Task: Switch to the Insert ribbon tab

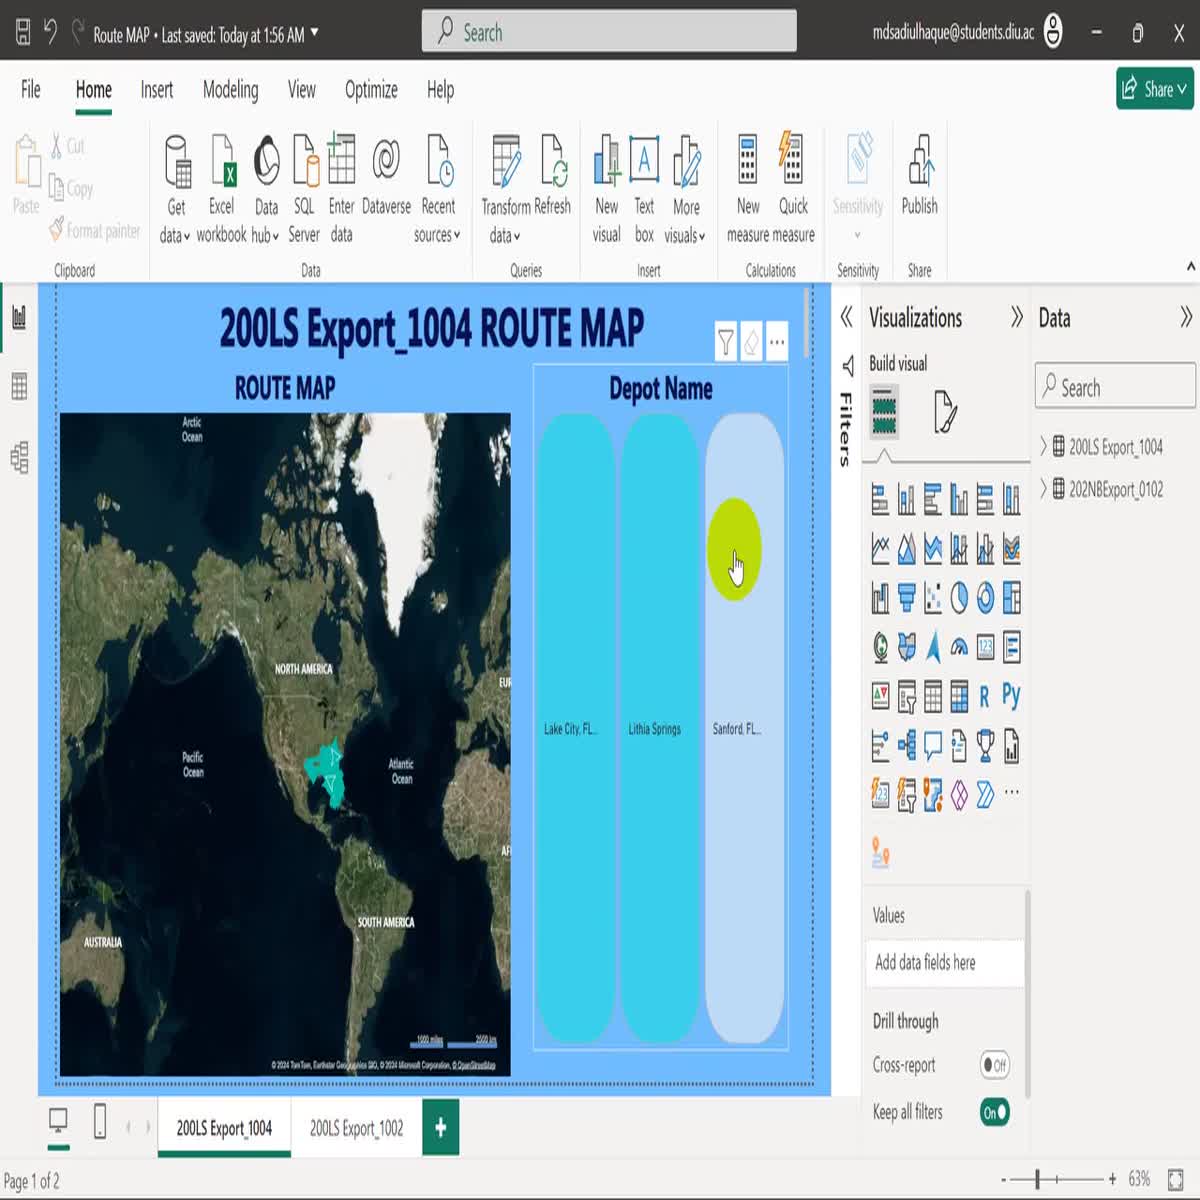Action: [156, 90]
